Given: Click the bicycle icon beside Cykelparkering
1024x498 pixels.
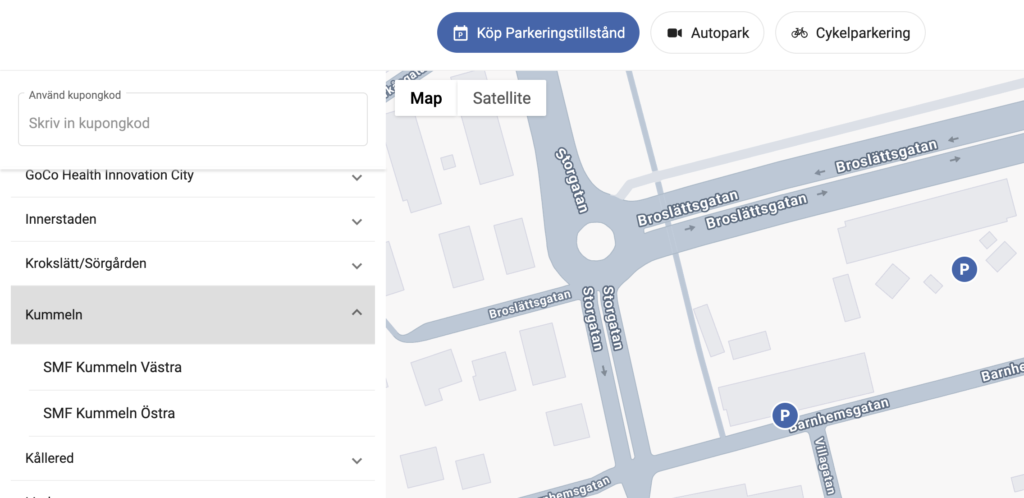Looking at the screenshot, I should click(x=799, y=33).
